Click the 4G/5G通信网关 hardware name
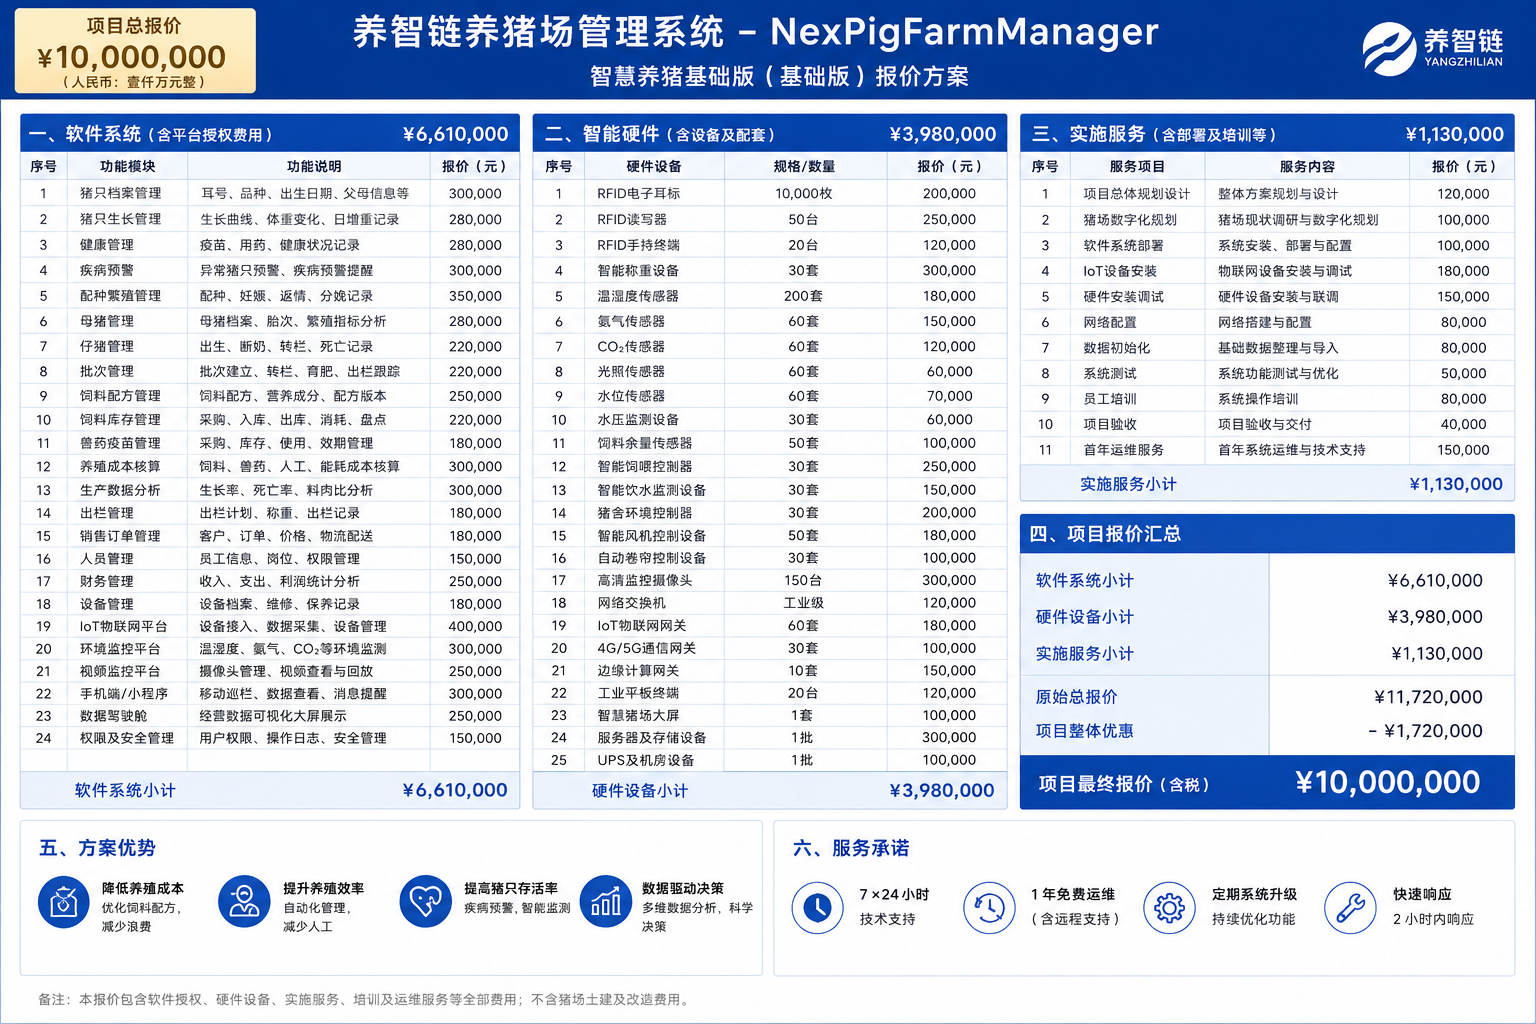Viewport: 1536px width, 1024px height. click(647, 648)
